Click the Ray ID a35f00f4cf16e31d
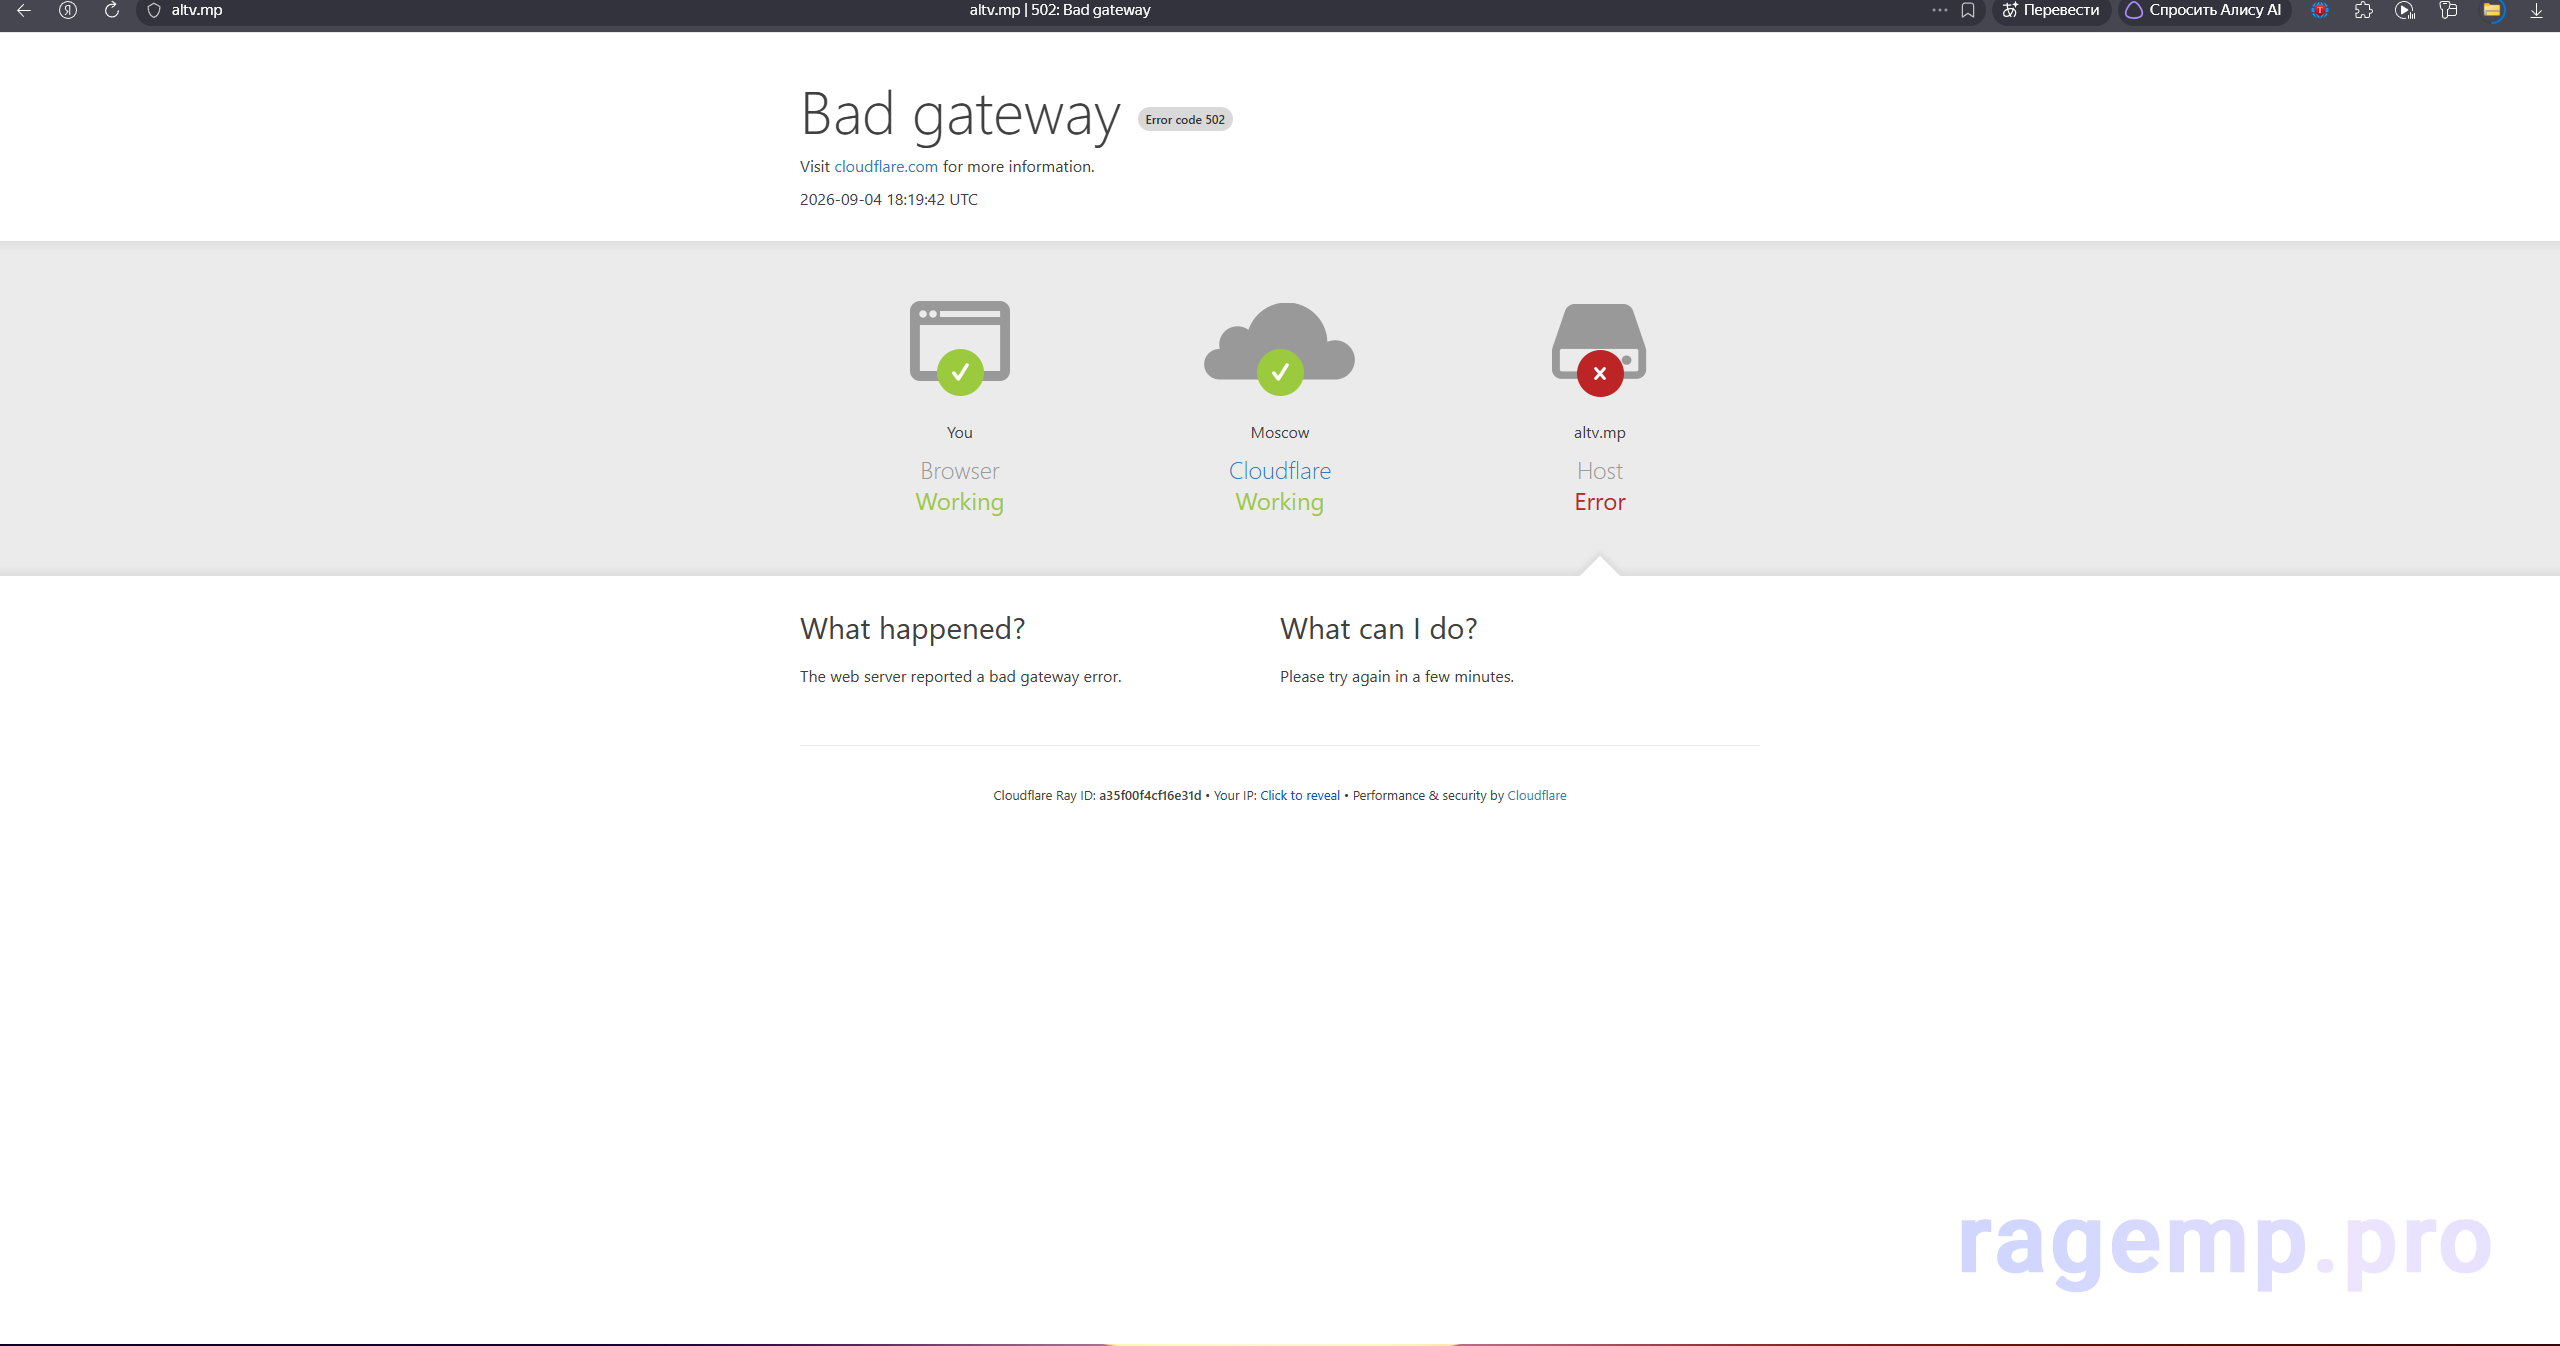 click(1150, 796)
